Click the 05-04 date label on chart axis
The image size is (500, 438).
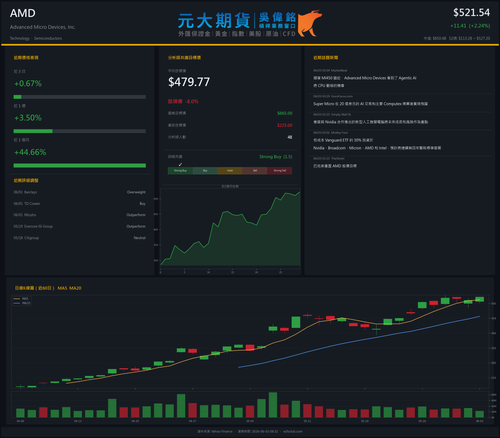250,421
